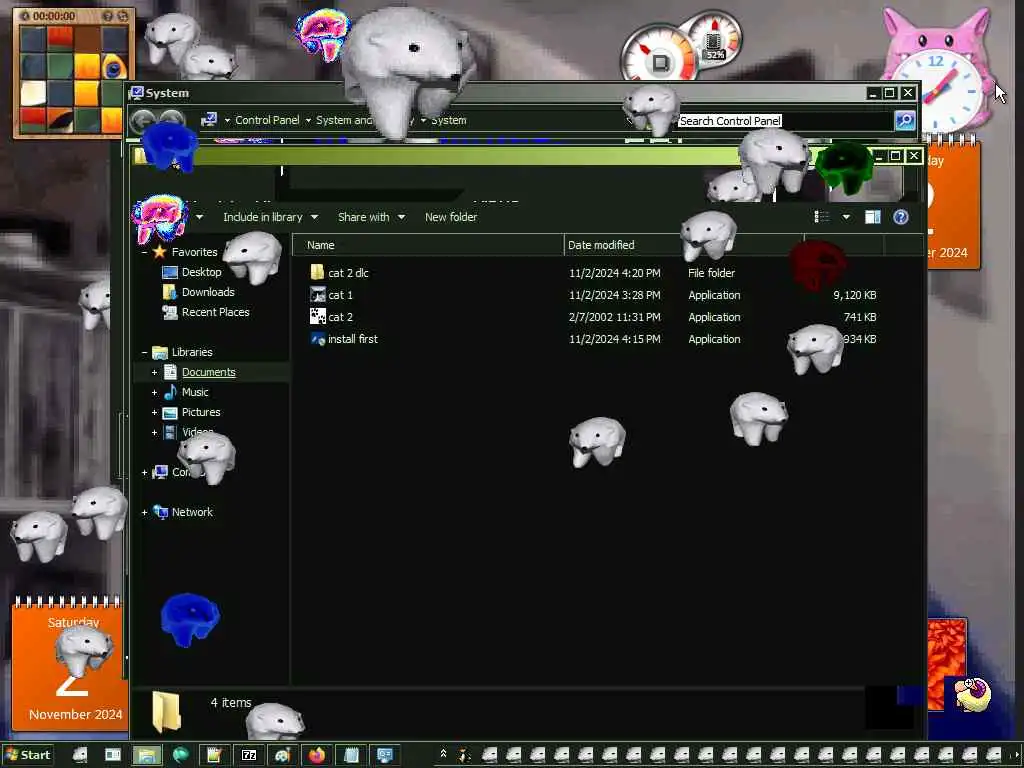1024x768 pixels.
Task: Open the Paint taskbar icon
Action: pyautogui.click(x=282, y=755)
